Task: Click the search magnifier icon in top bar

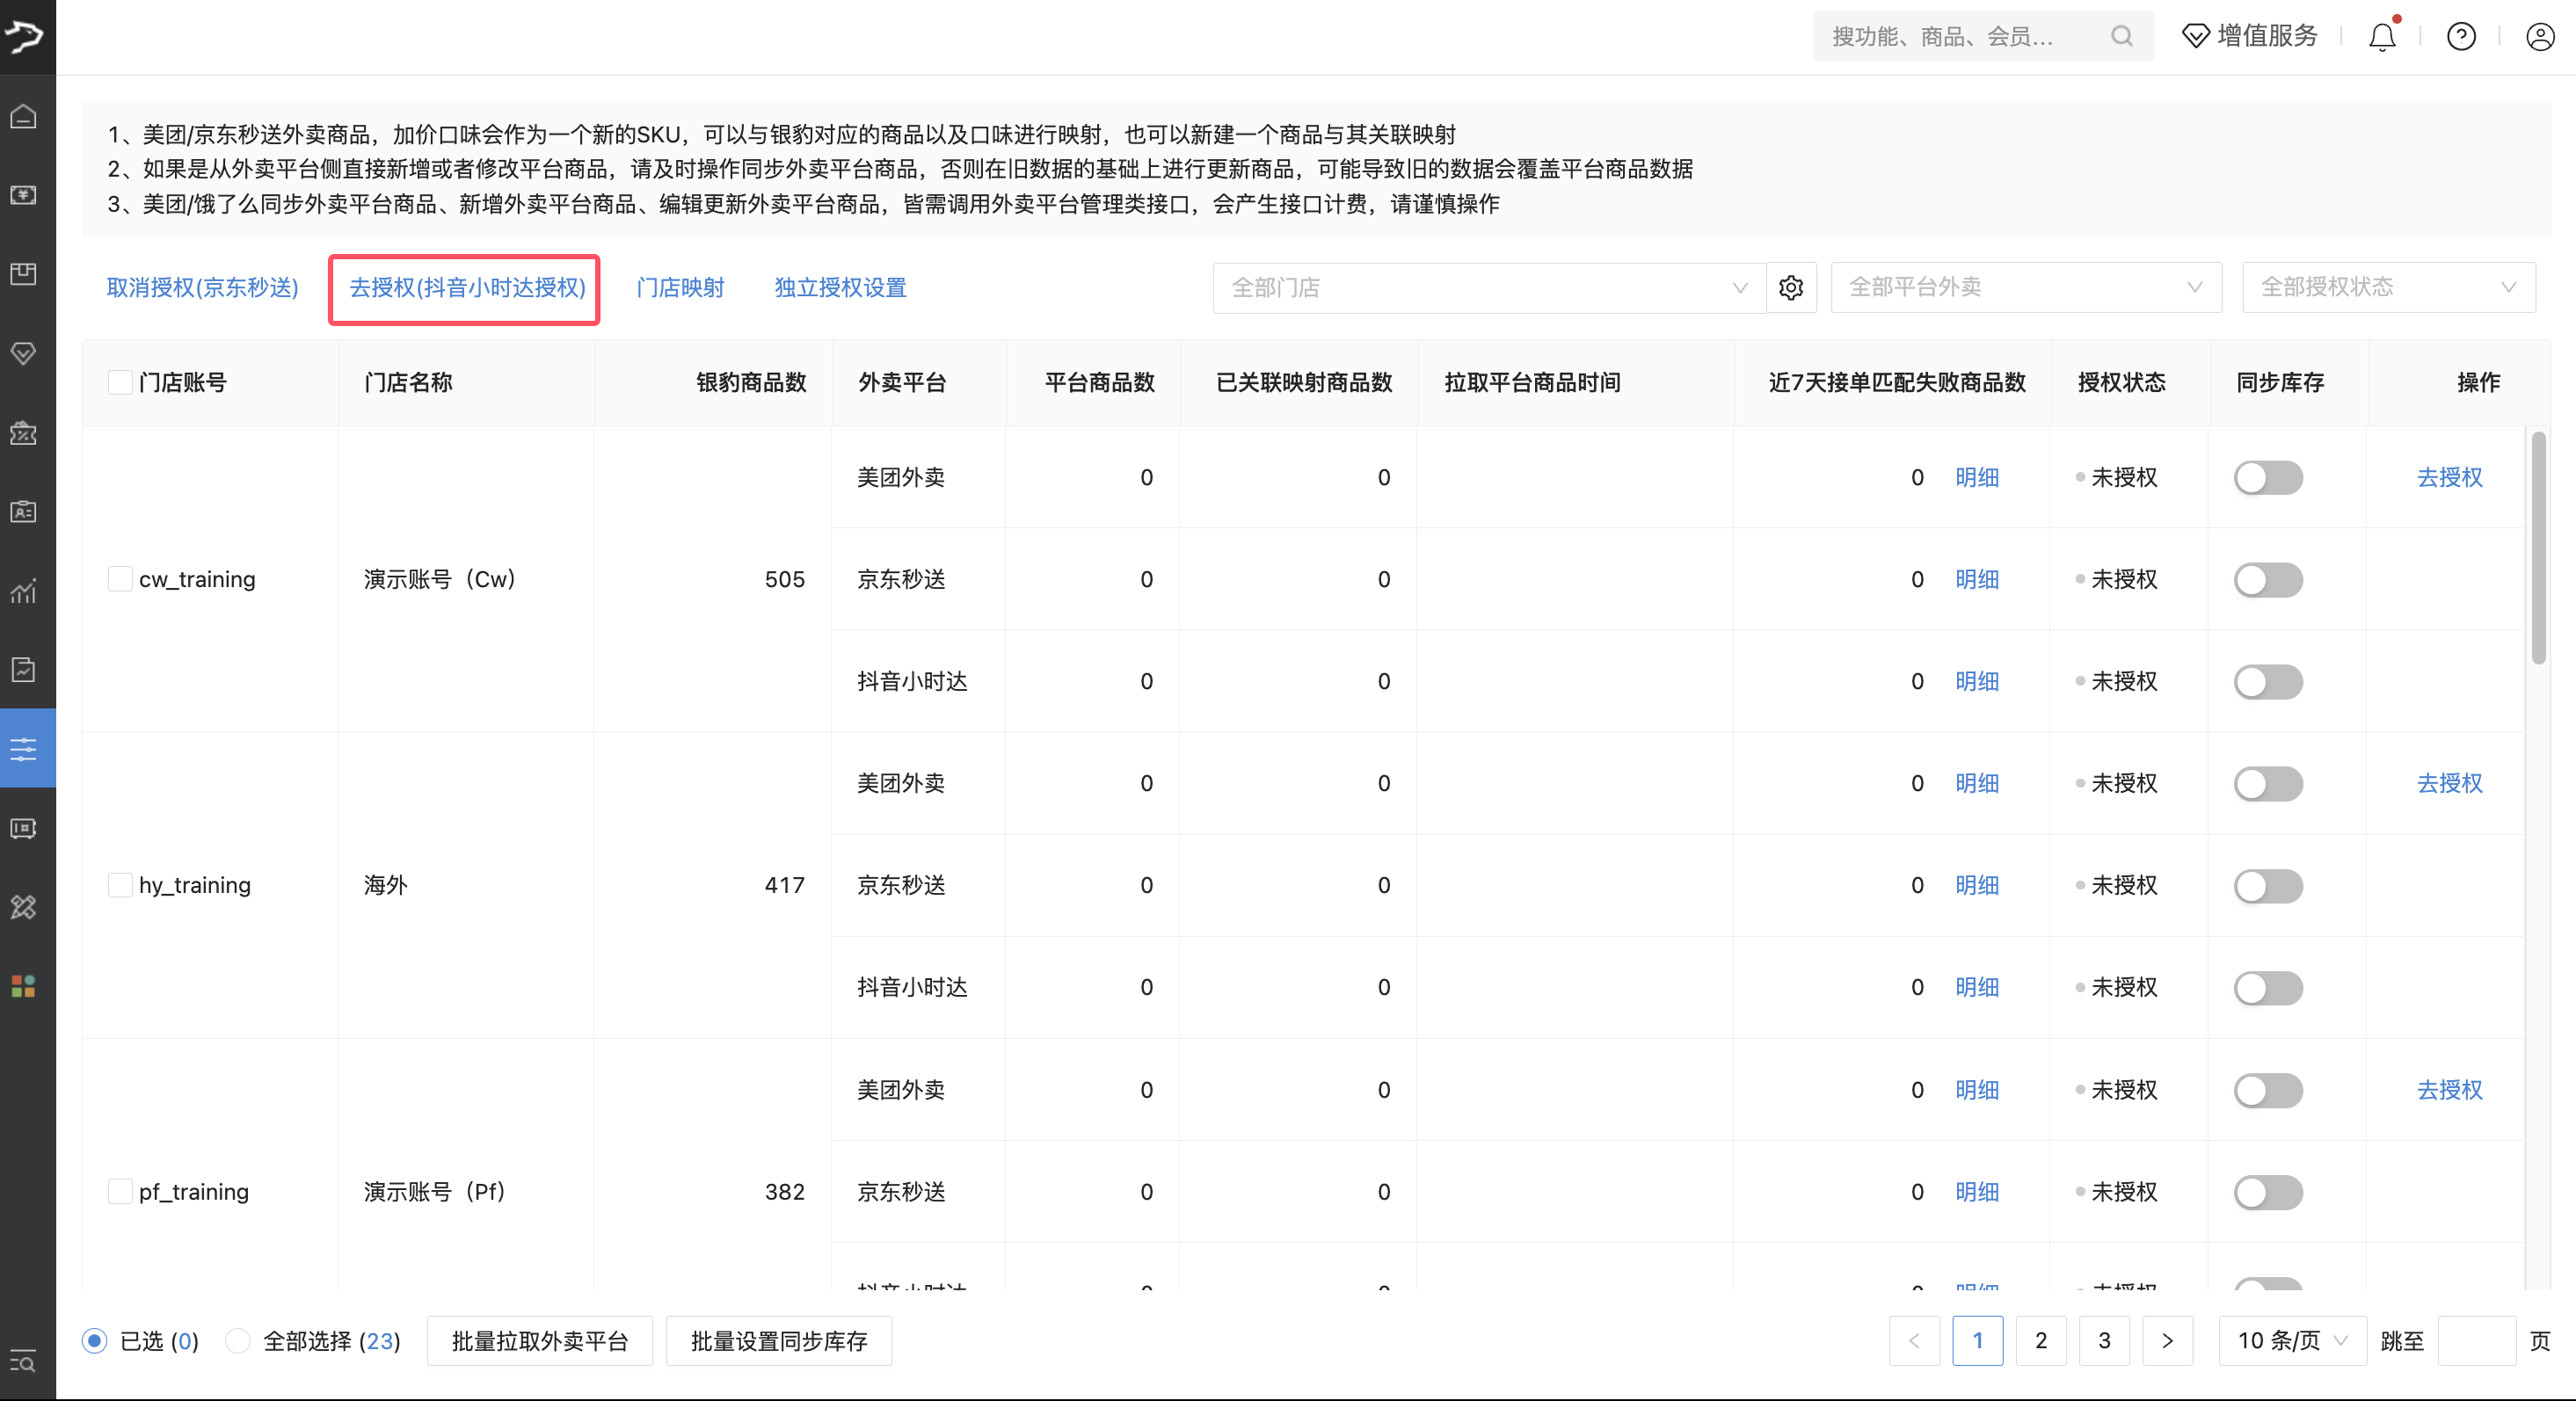Action: (x=2122, y=37)
